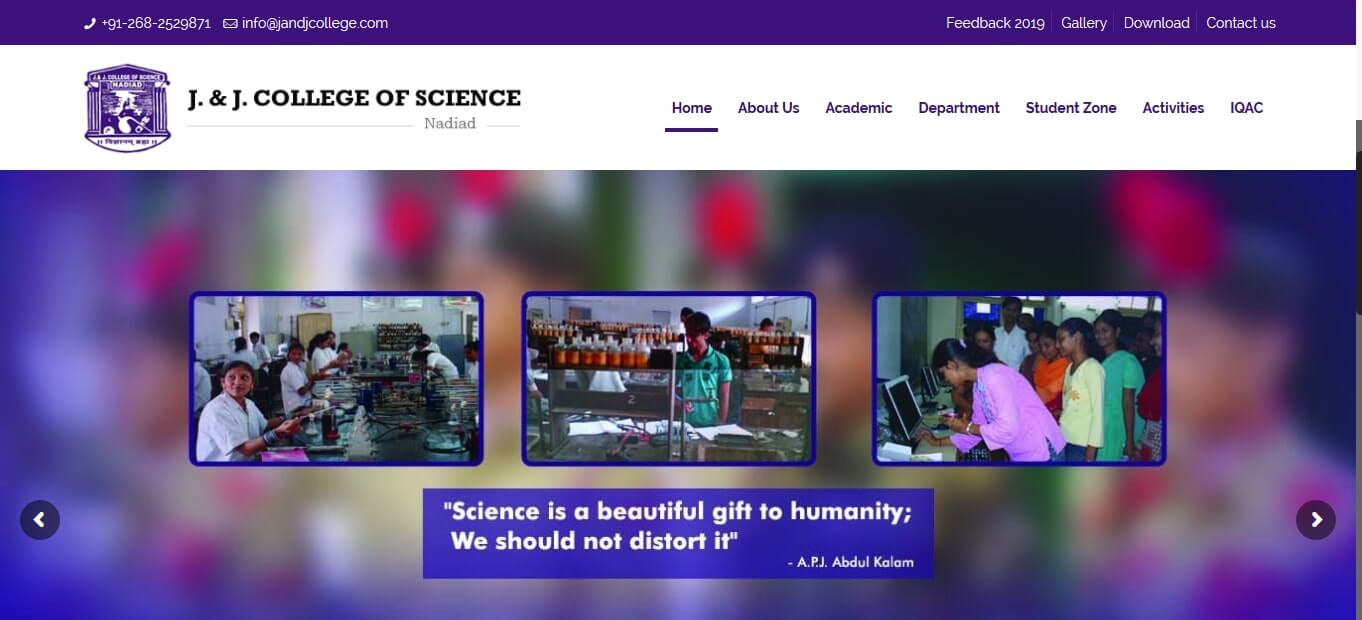Click the phone icon in top bar
1362x620 pixels.
click(90, 23)
